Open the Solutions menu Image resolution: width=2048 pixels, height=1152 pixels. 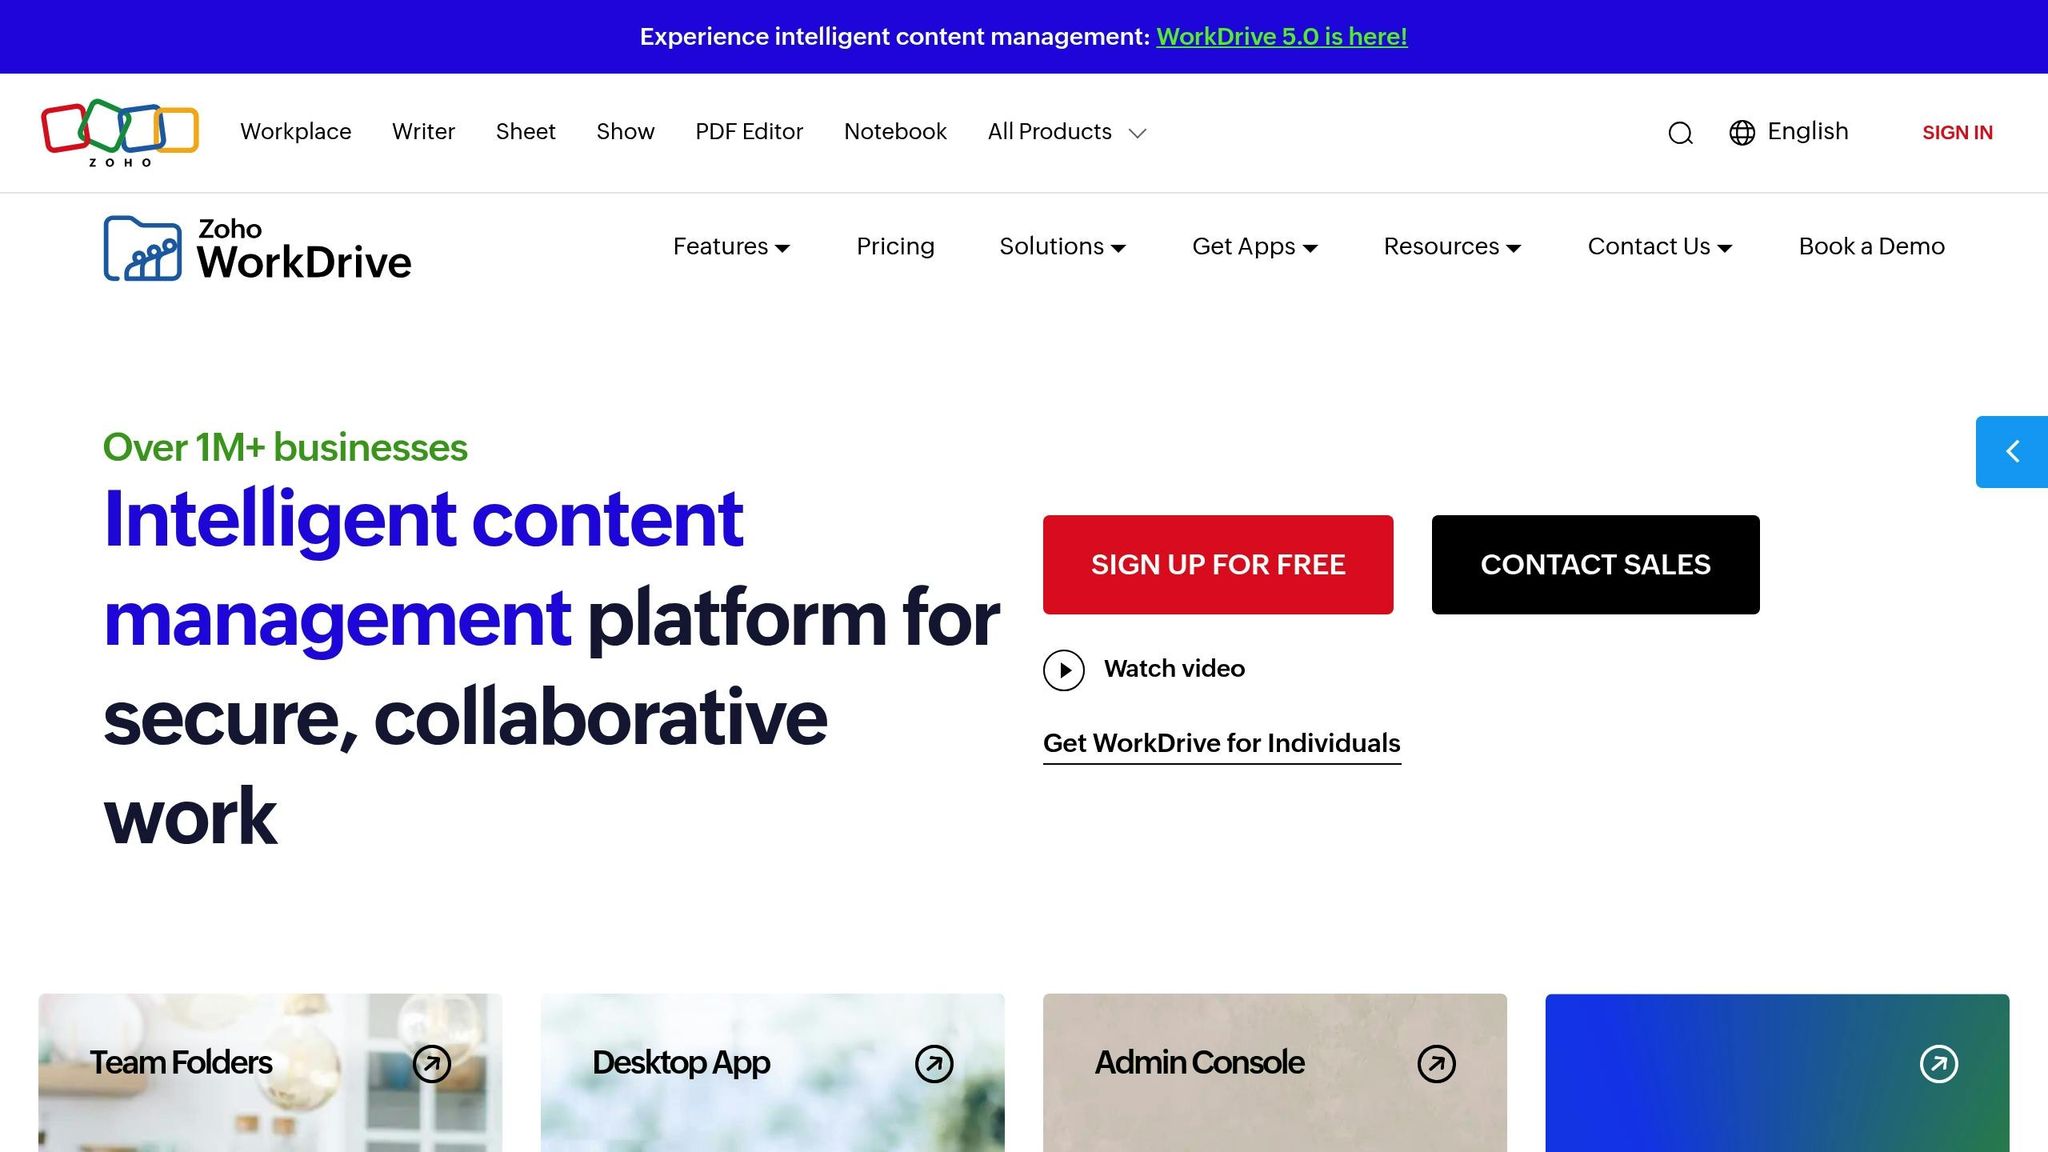[x=1062, y=246]
